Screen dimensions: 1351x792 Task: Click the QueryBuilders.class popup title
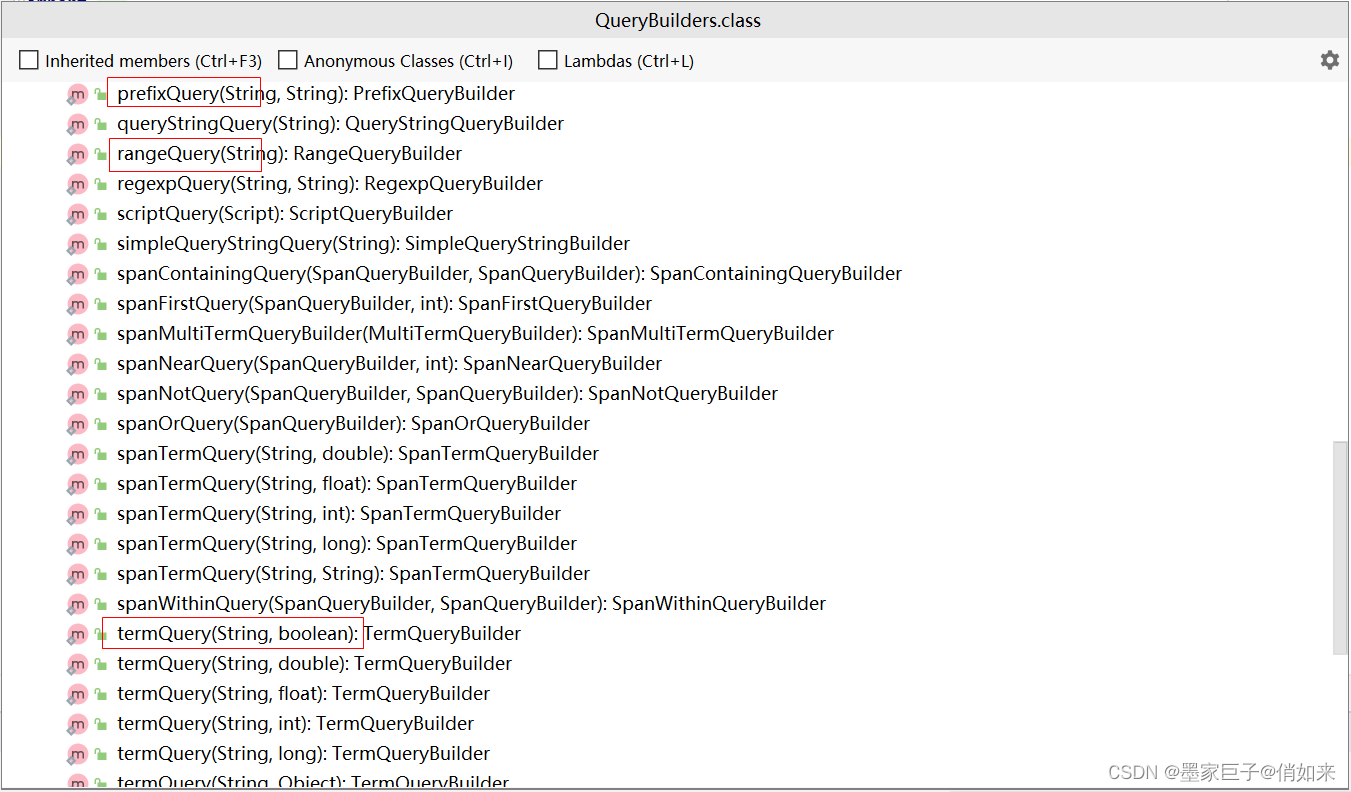click(678, 20)
